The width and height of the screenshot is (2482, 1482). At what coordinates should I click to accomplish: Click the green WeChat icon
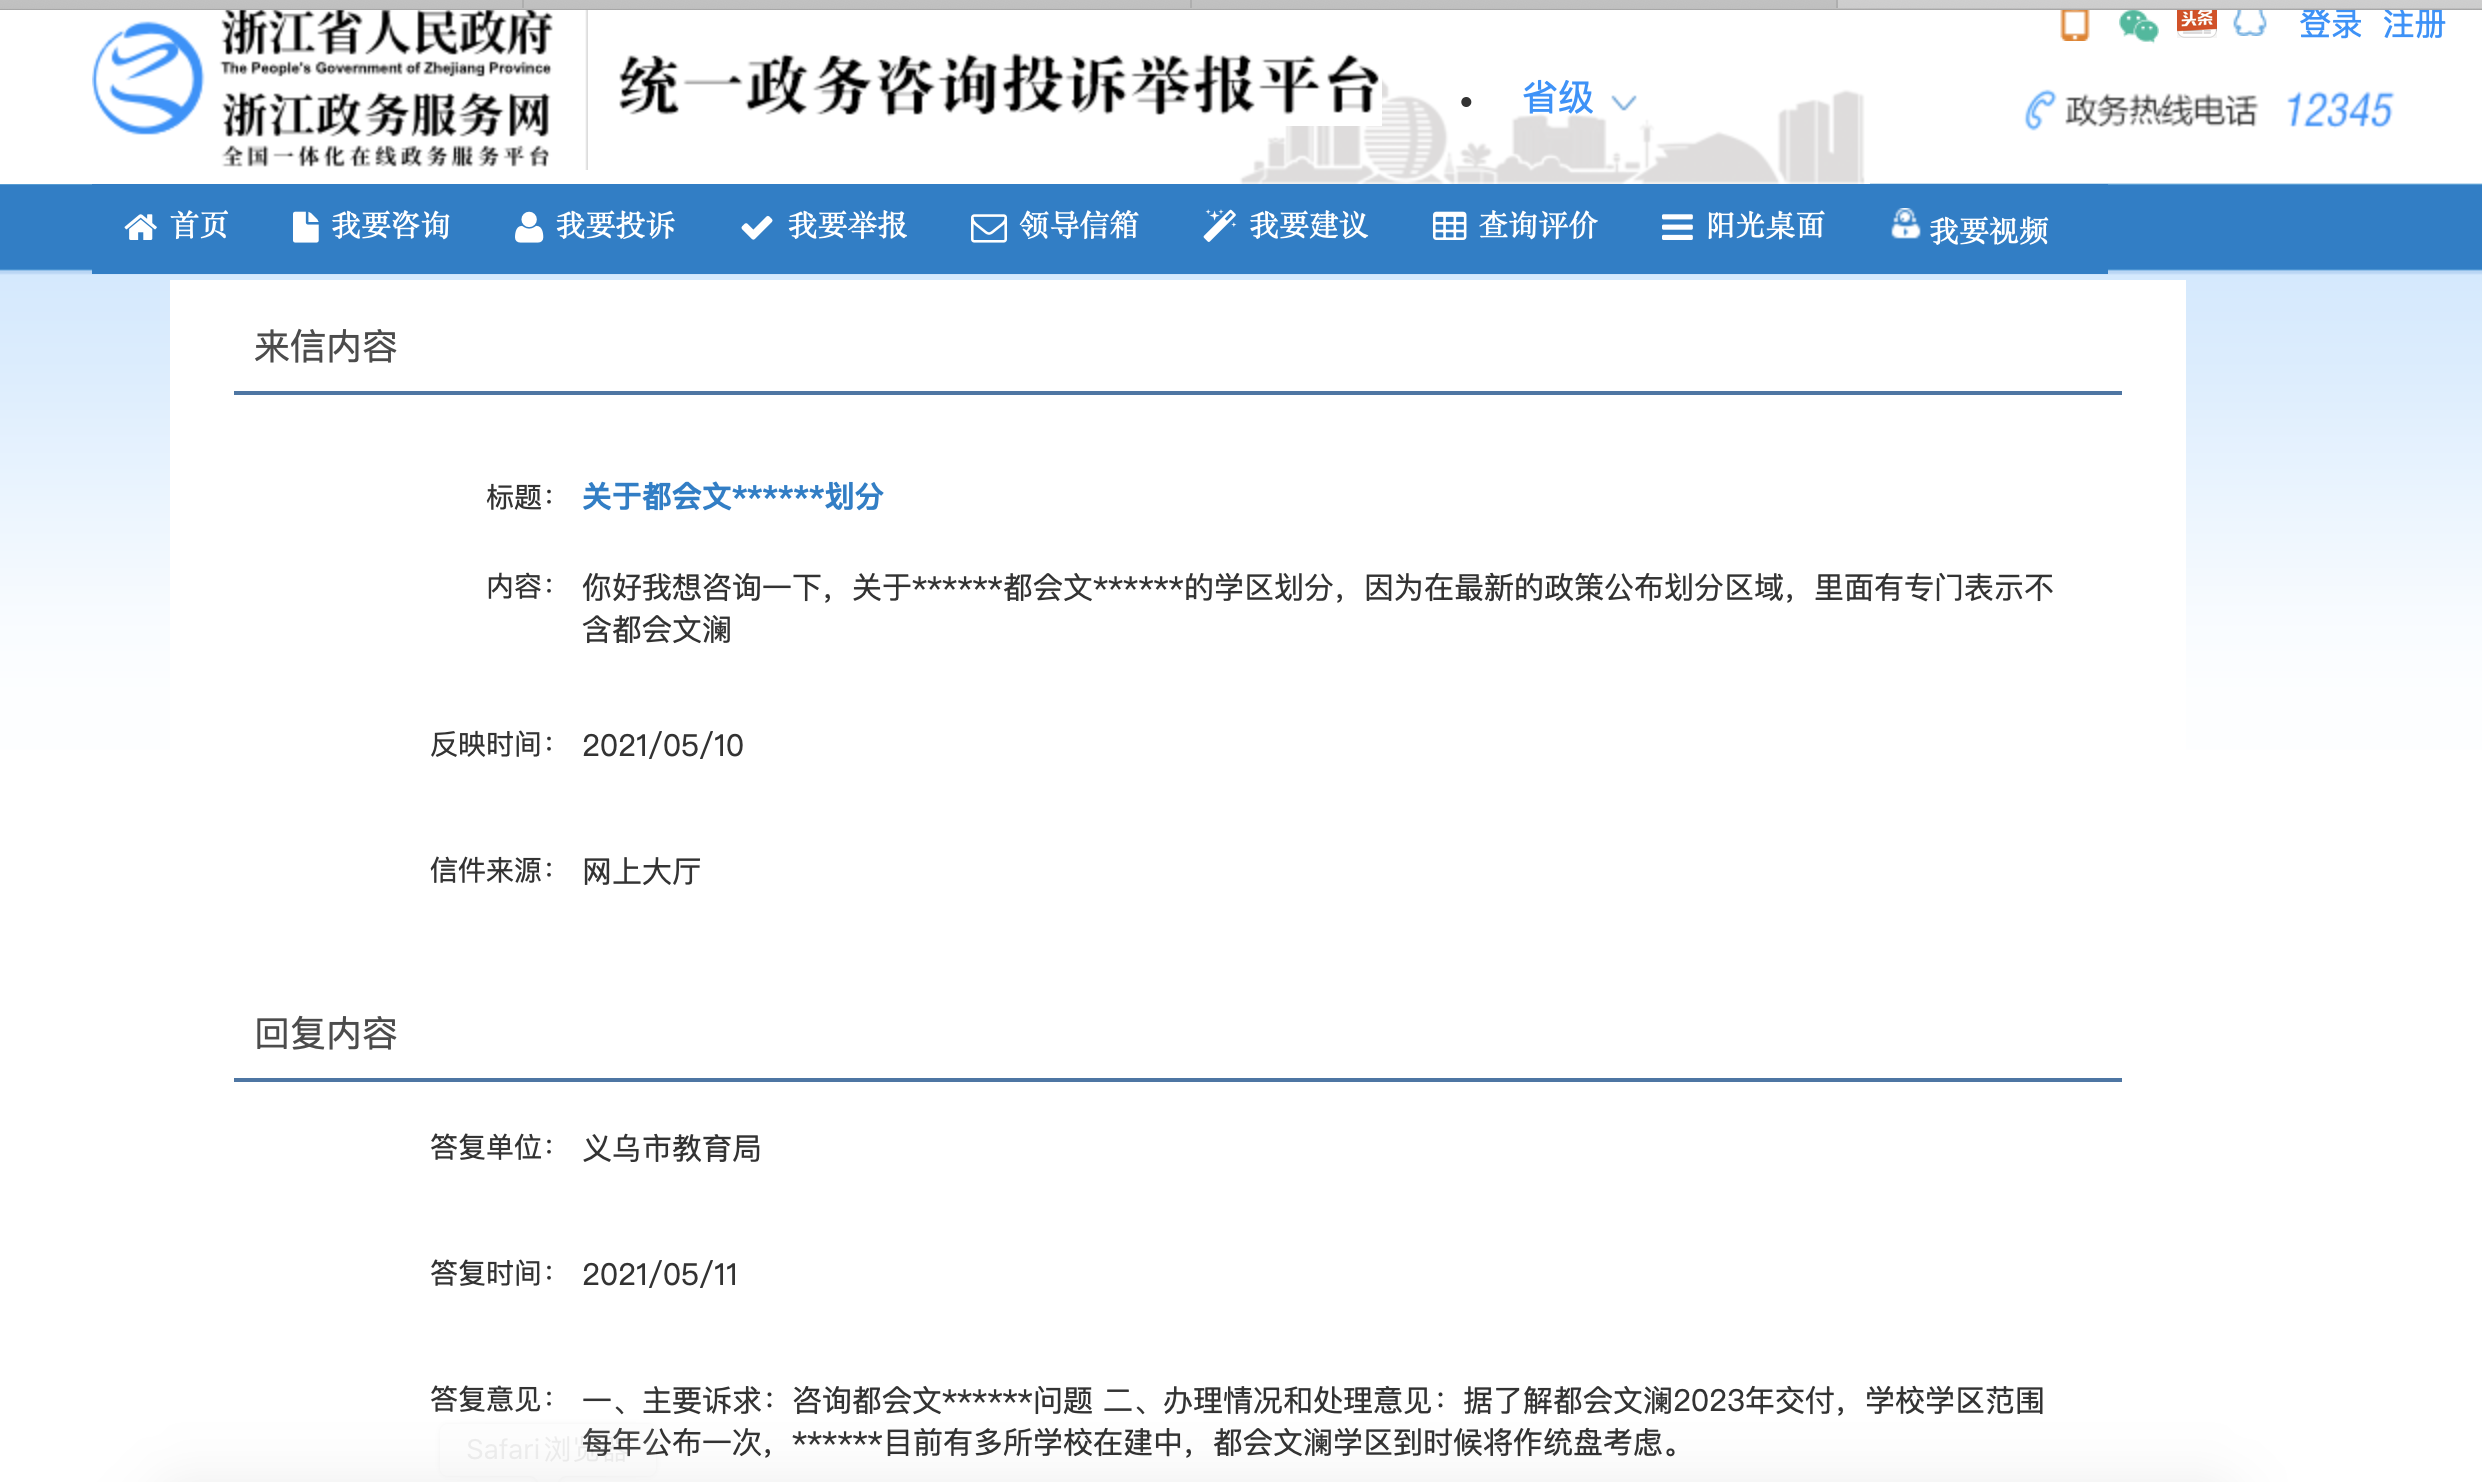[x=2137, y=24]
